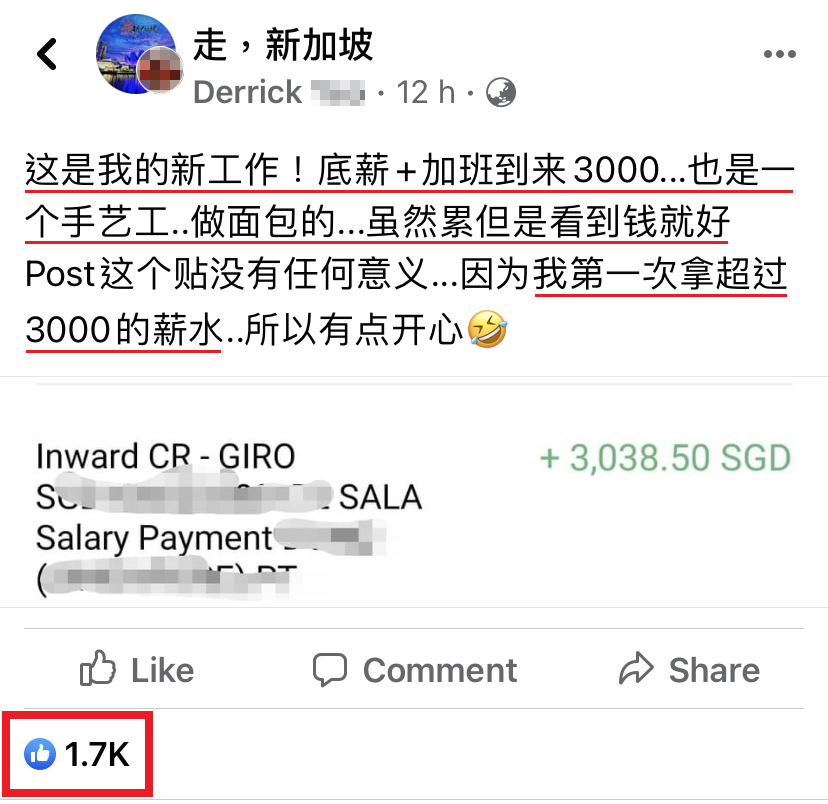Click the +3,038.50 SGD amount
Screen dimensions: 828x804
point(665,458)
